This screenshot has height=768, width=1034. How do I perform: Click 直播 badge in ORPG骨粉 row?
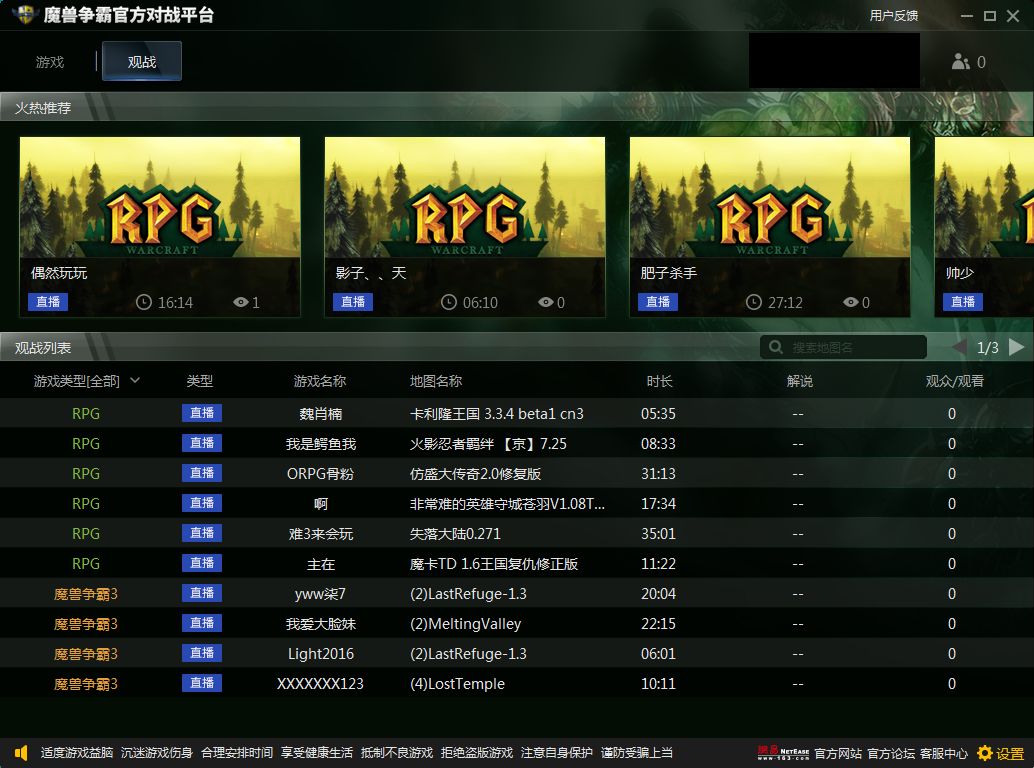tap(202, 473)
